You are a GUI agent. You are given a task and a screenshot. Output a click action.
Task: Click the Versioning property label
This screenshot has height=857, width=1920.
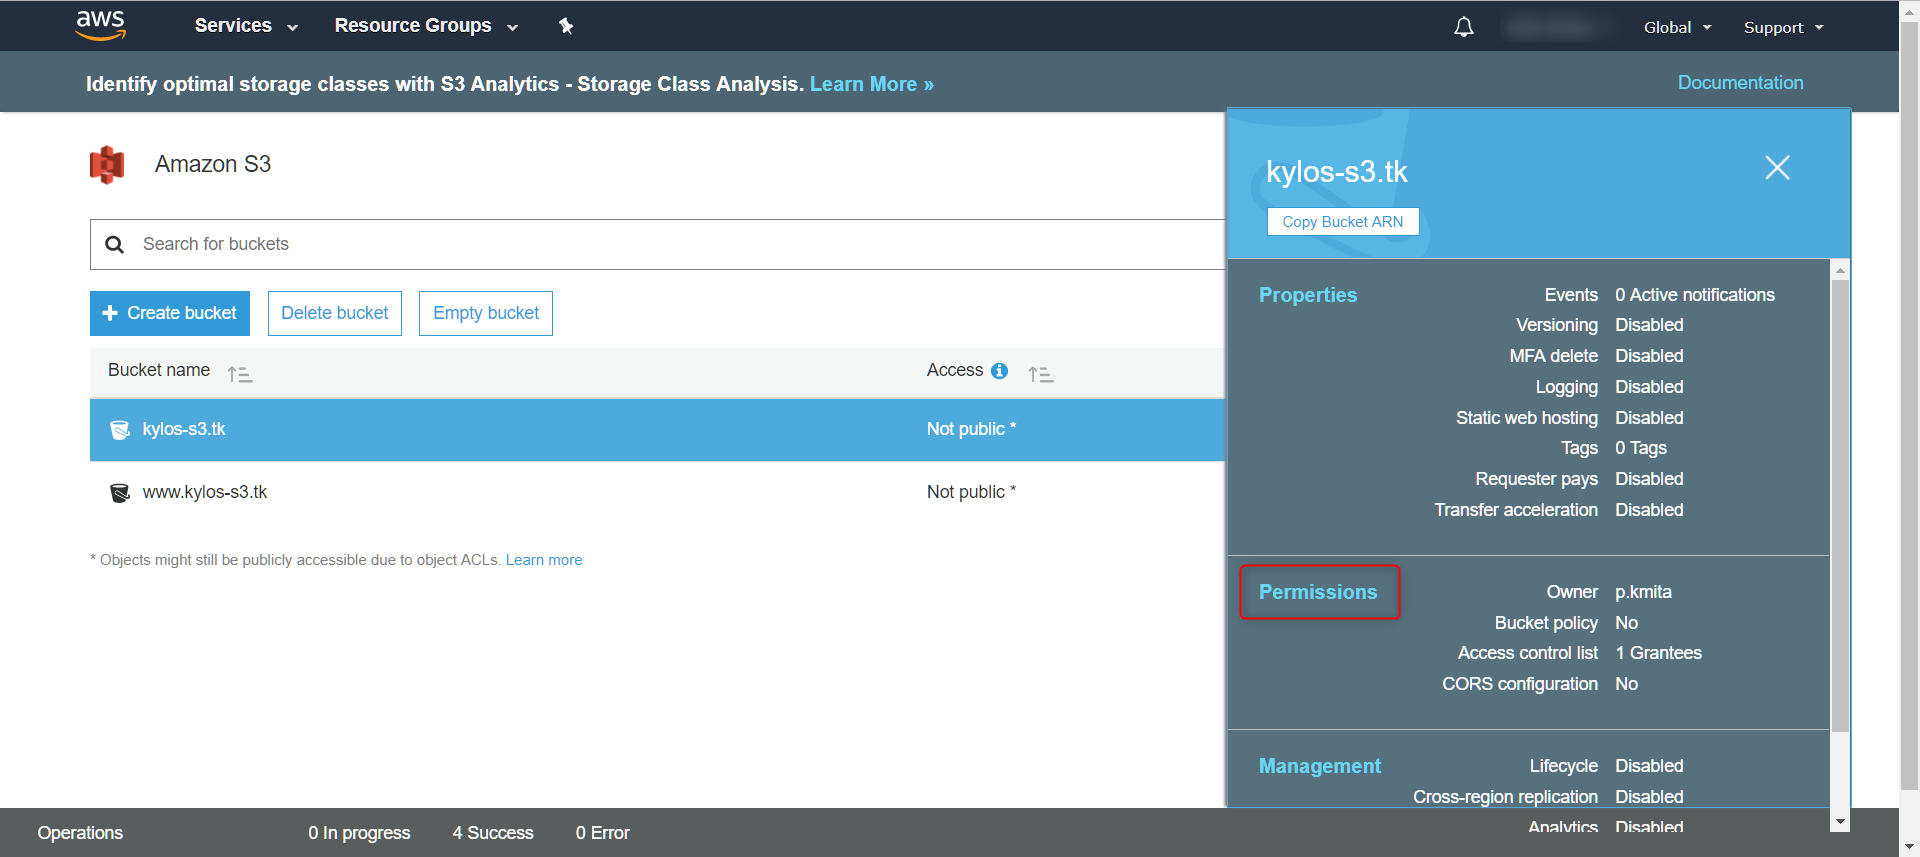click(x=1557, y=325)
